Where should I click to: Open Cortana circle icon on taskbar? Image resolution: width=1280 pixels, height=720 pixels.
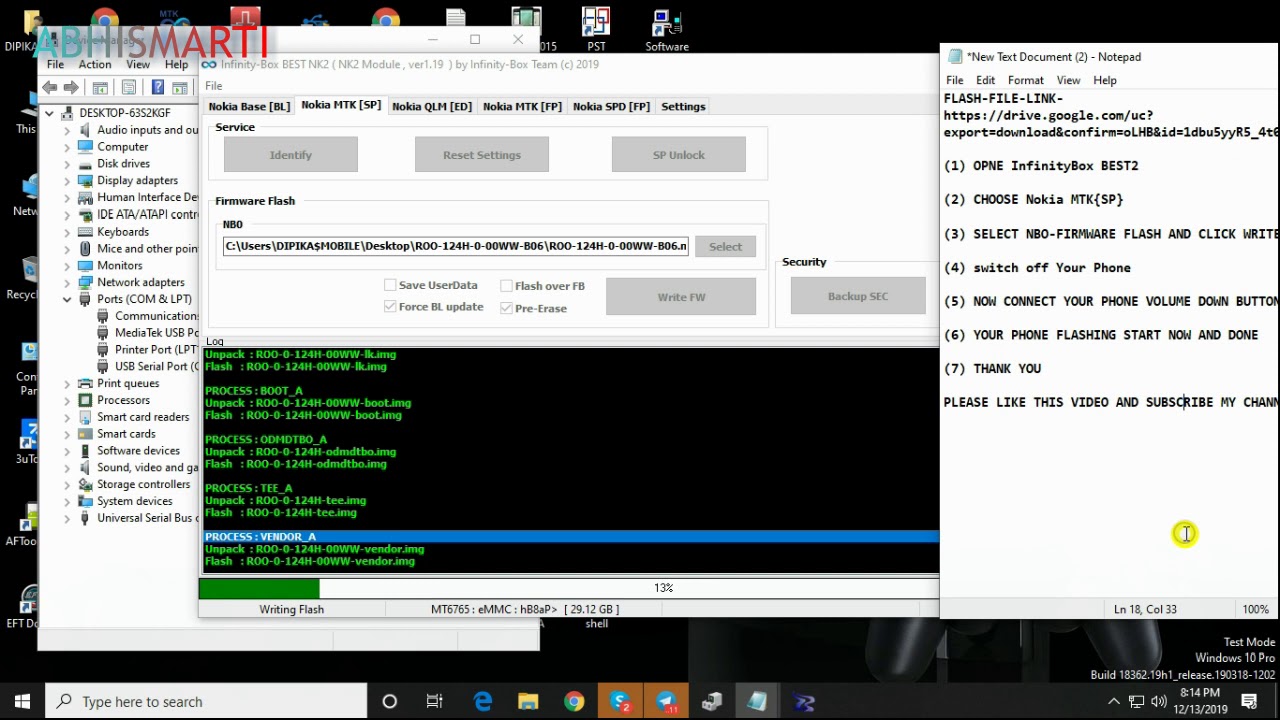(390, 702)
